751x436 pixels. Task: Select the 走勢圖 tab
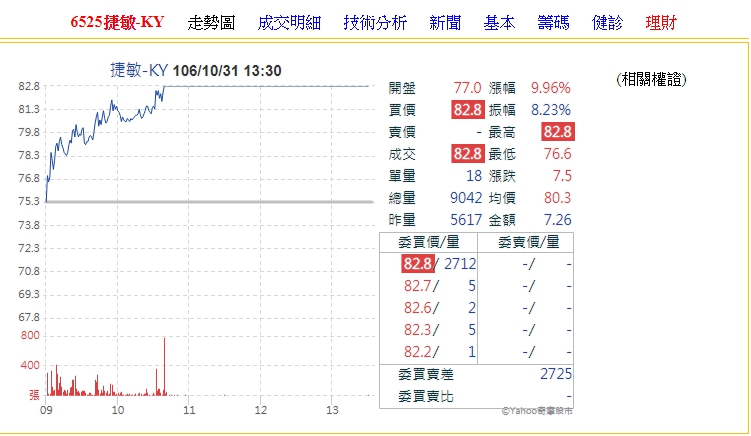(211, 23)
